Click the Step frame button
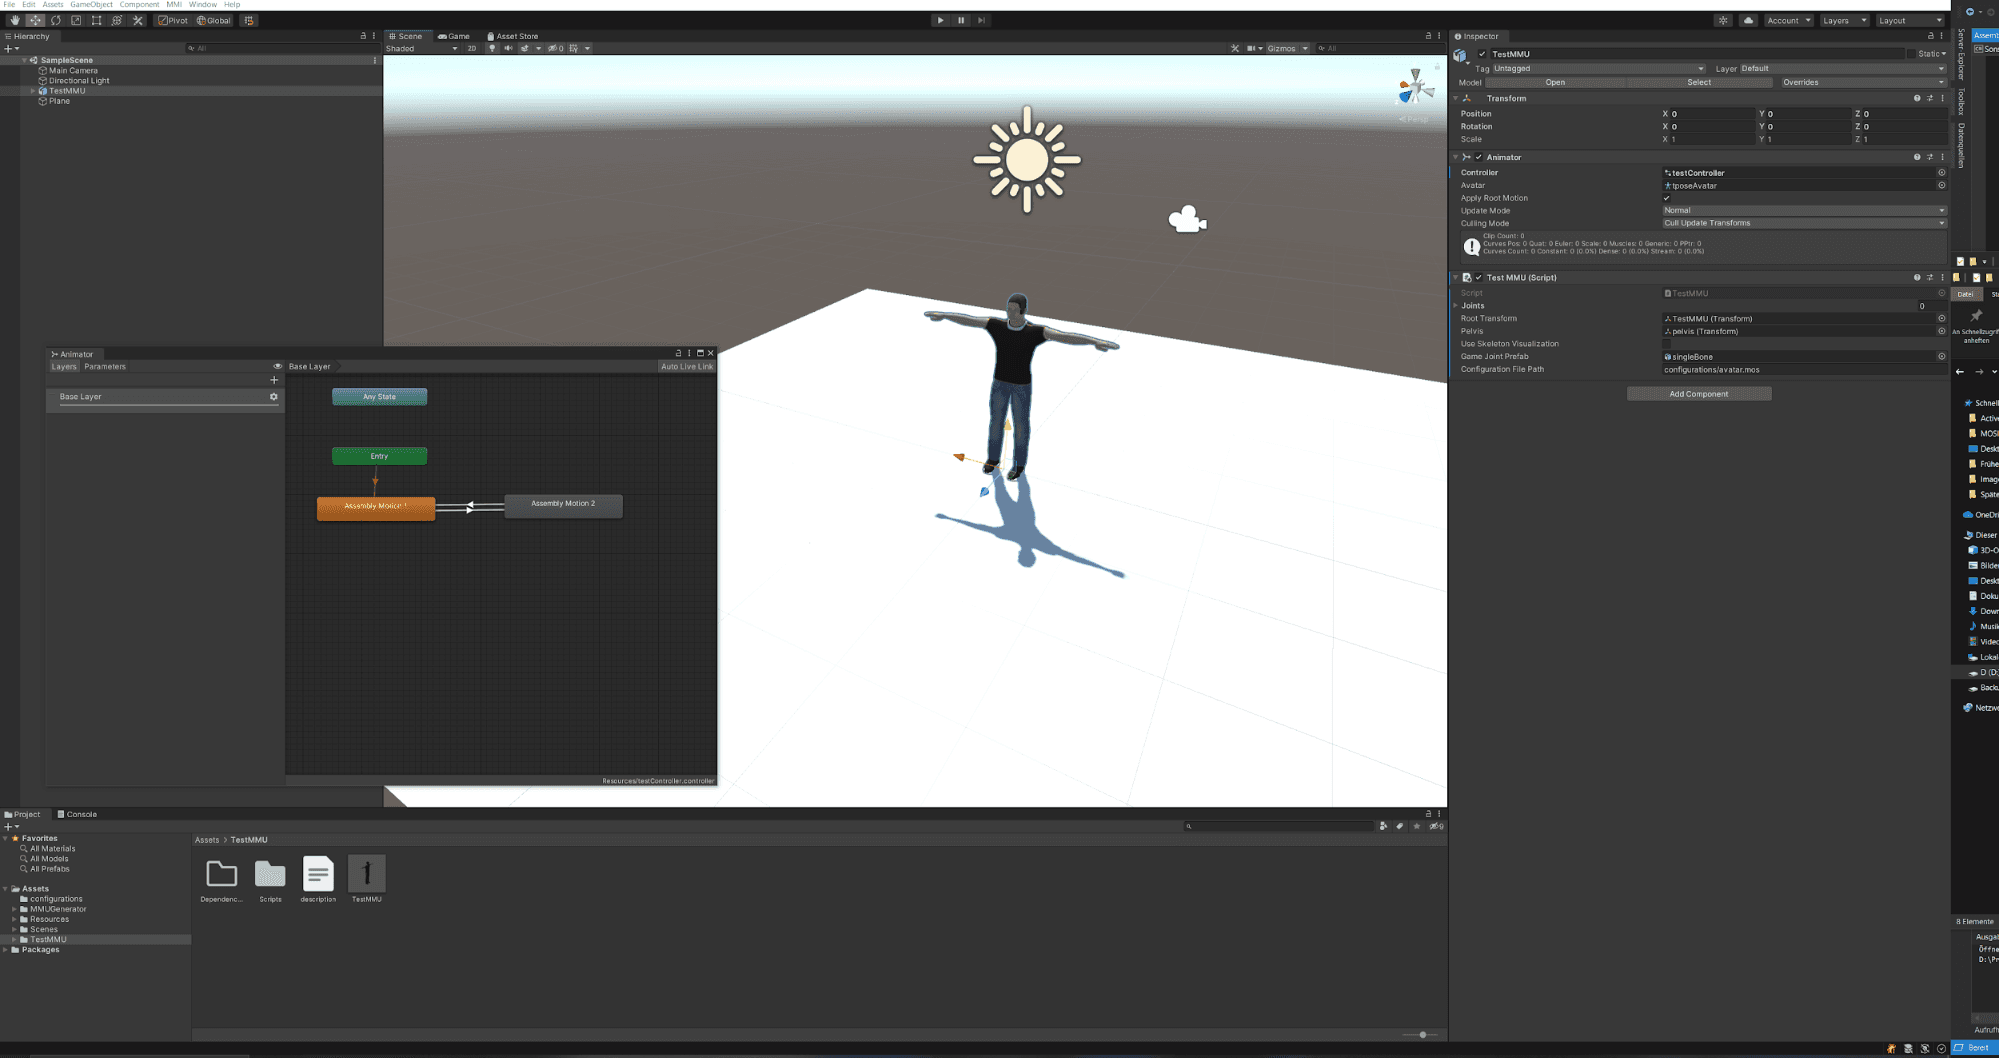1999x1058 pixels. pos(982,20)
